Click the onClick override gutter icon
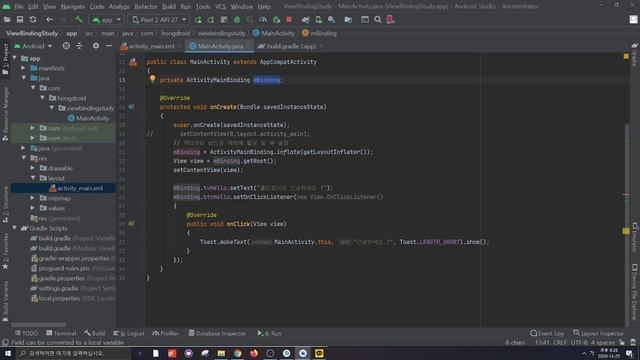The image size is (640, 360). coord(131,224)
